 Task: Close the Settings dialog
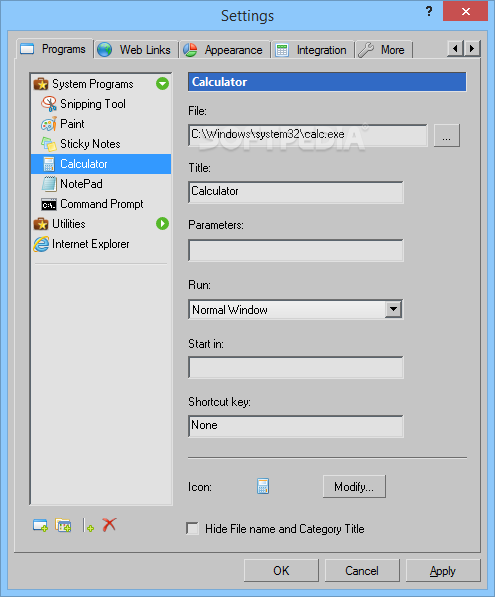click(x=465, y=11)
